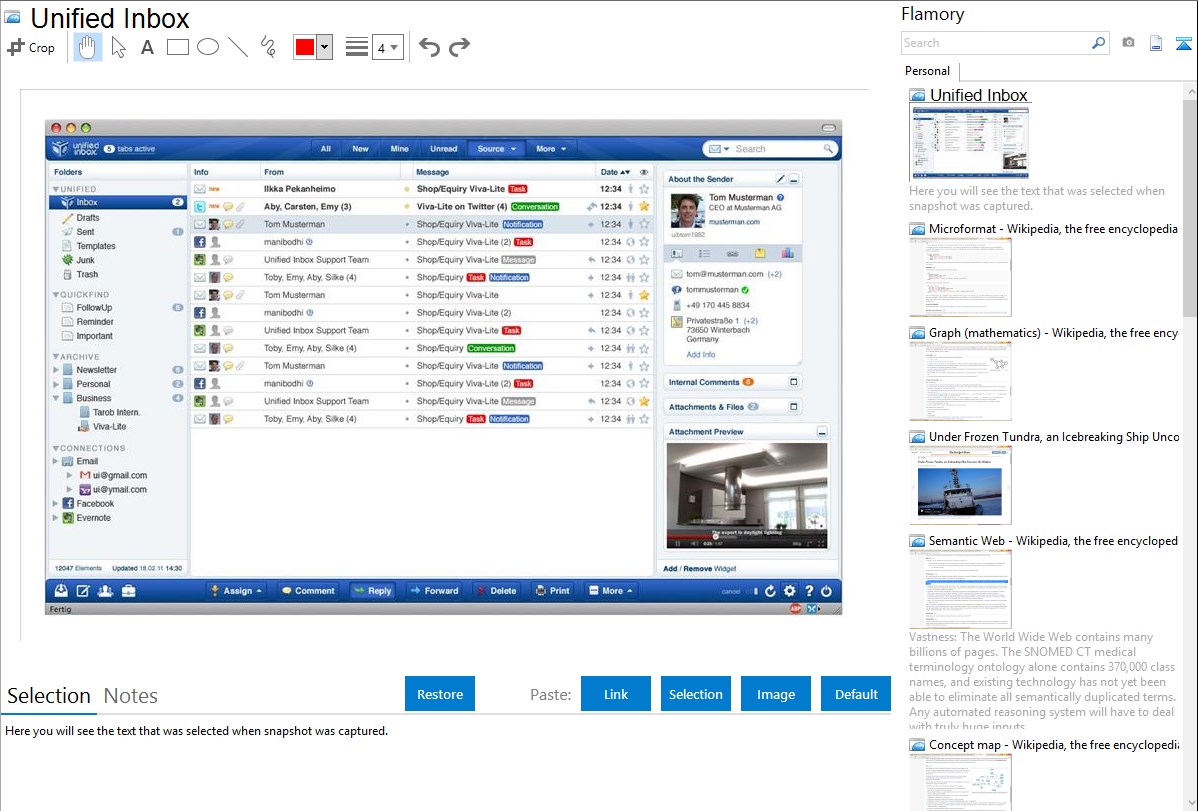Click the Crop tool button
Screen dimensions: 1198x811
pyautogui.click(x=31, y=47)
